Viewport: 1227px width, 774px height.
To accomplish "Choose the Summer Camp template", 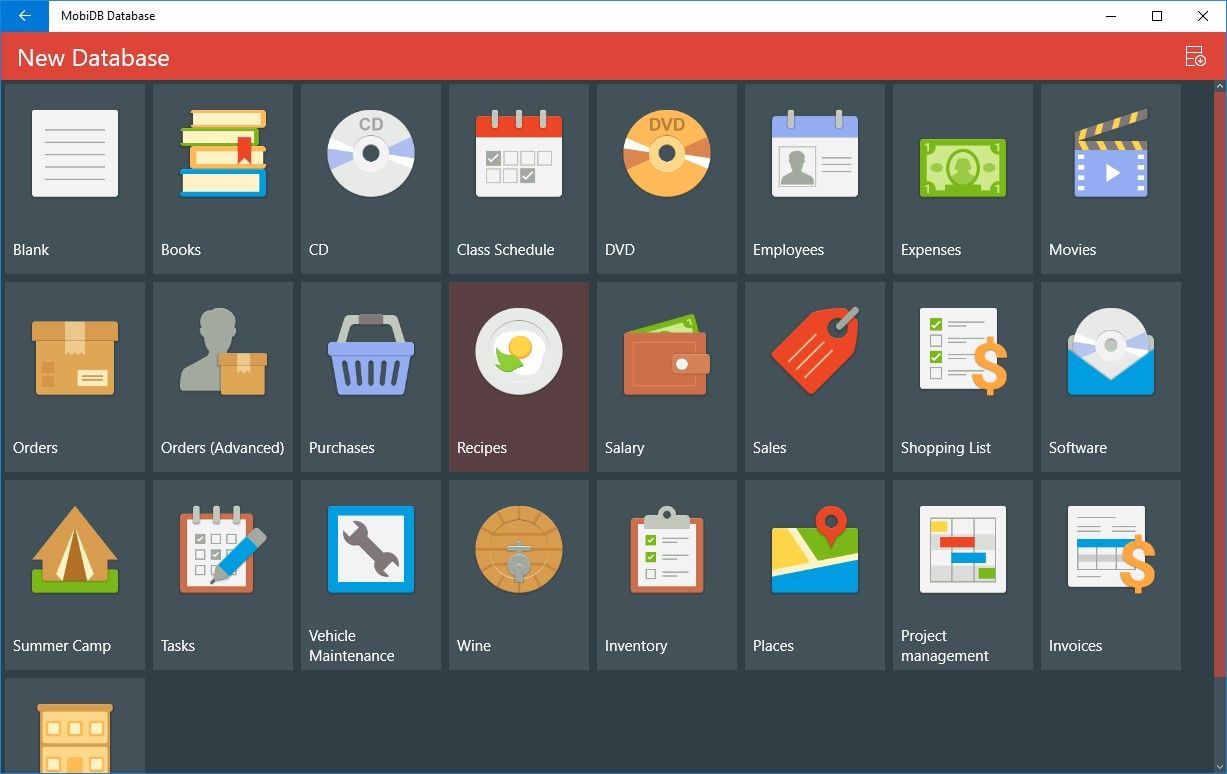I will (x=74, y=575).
